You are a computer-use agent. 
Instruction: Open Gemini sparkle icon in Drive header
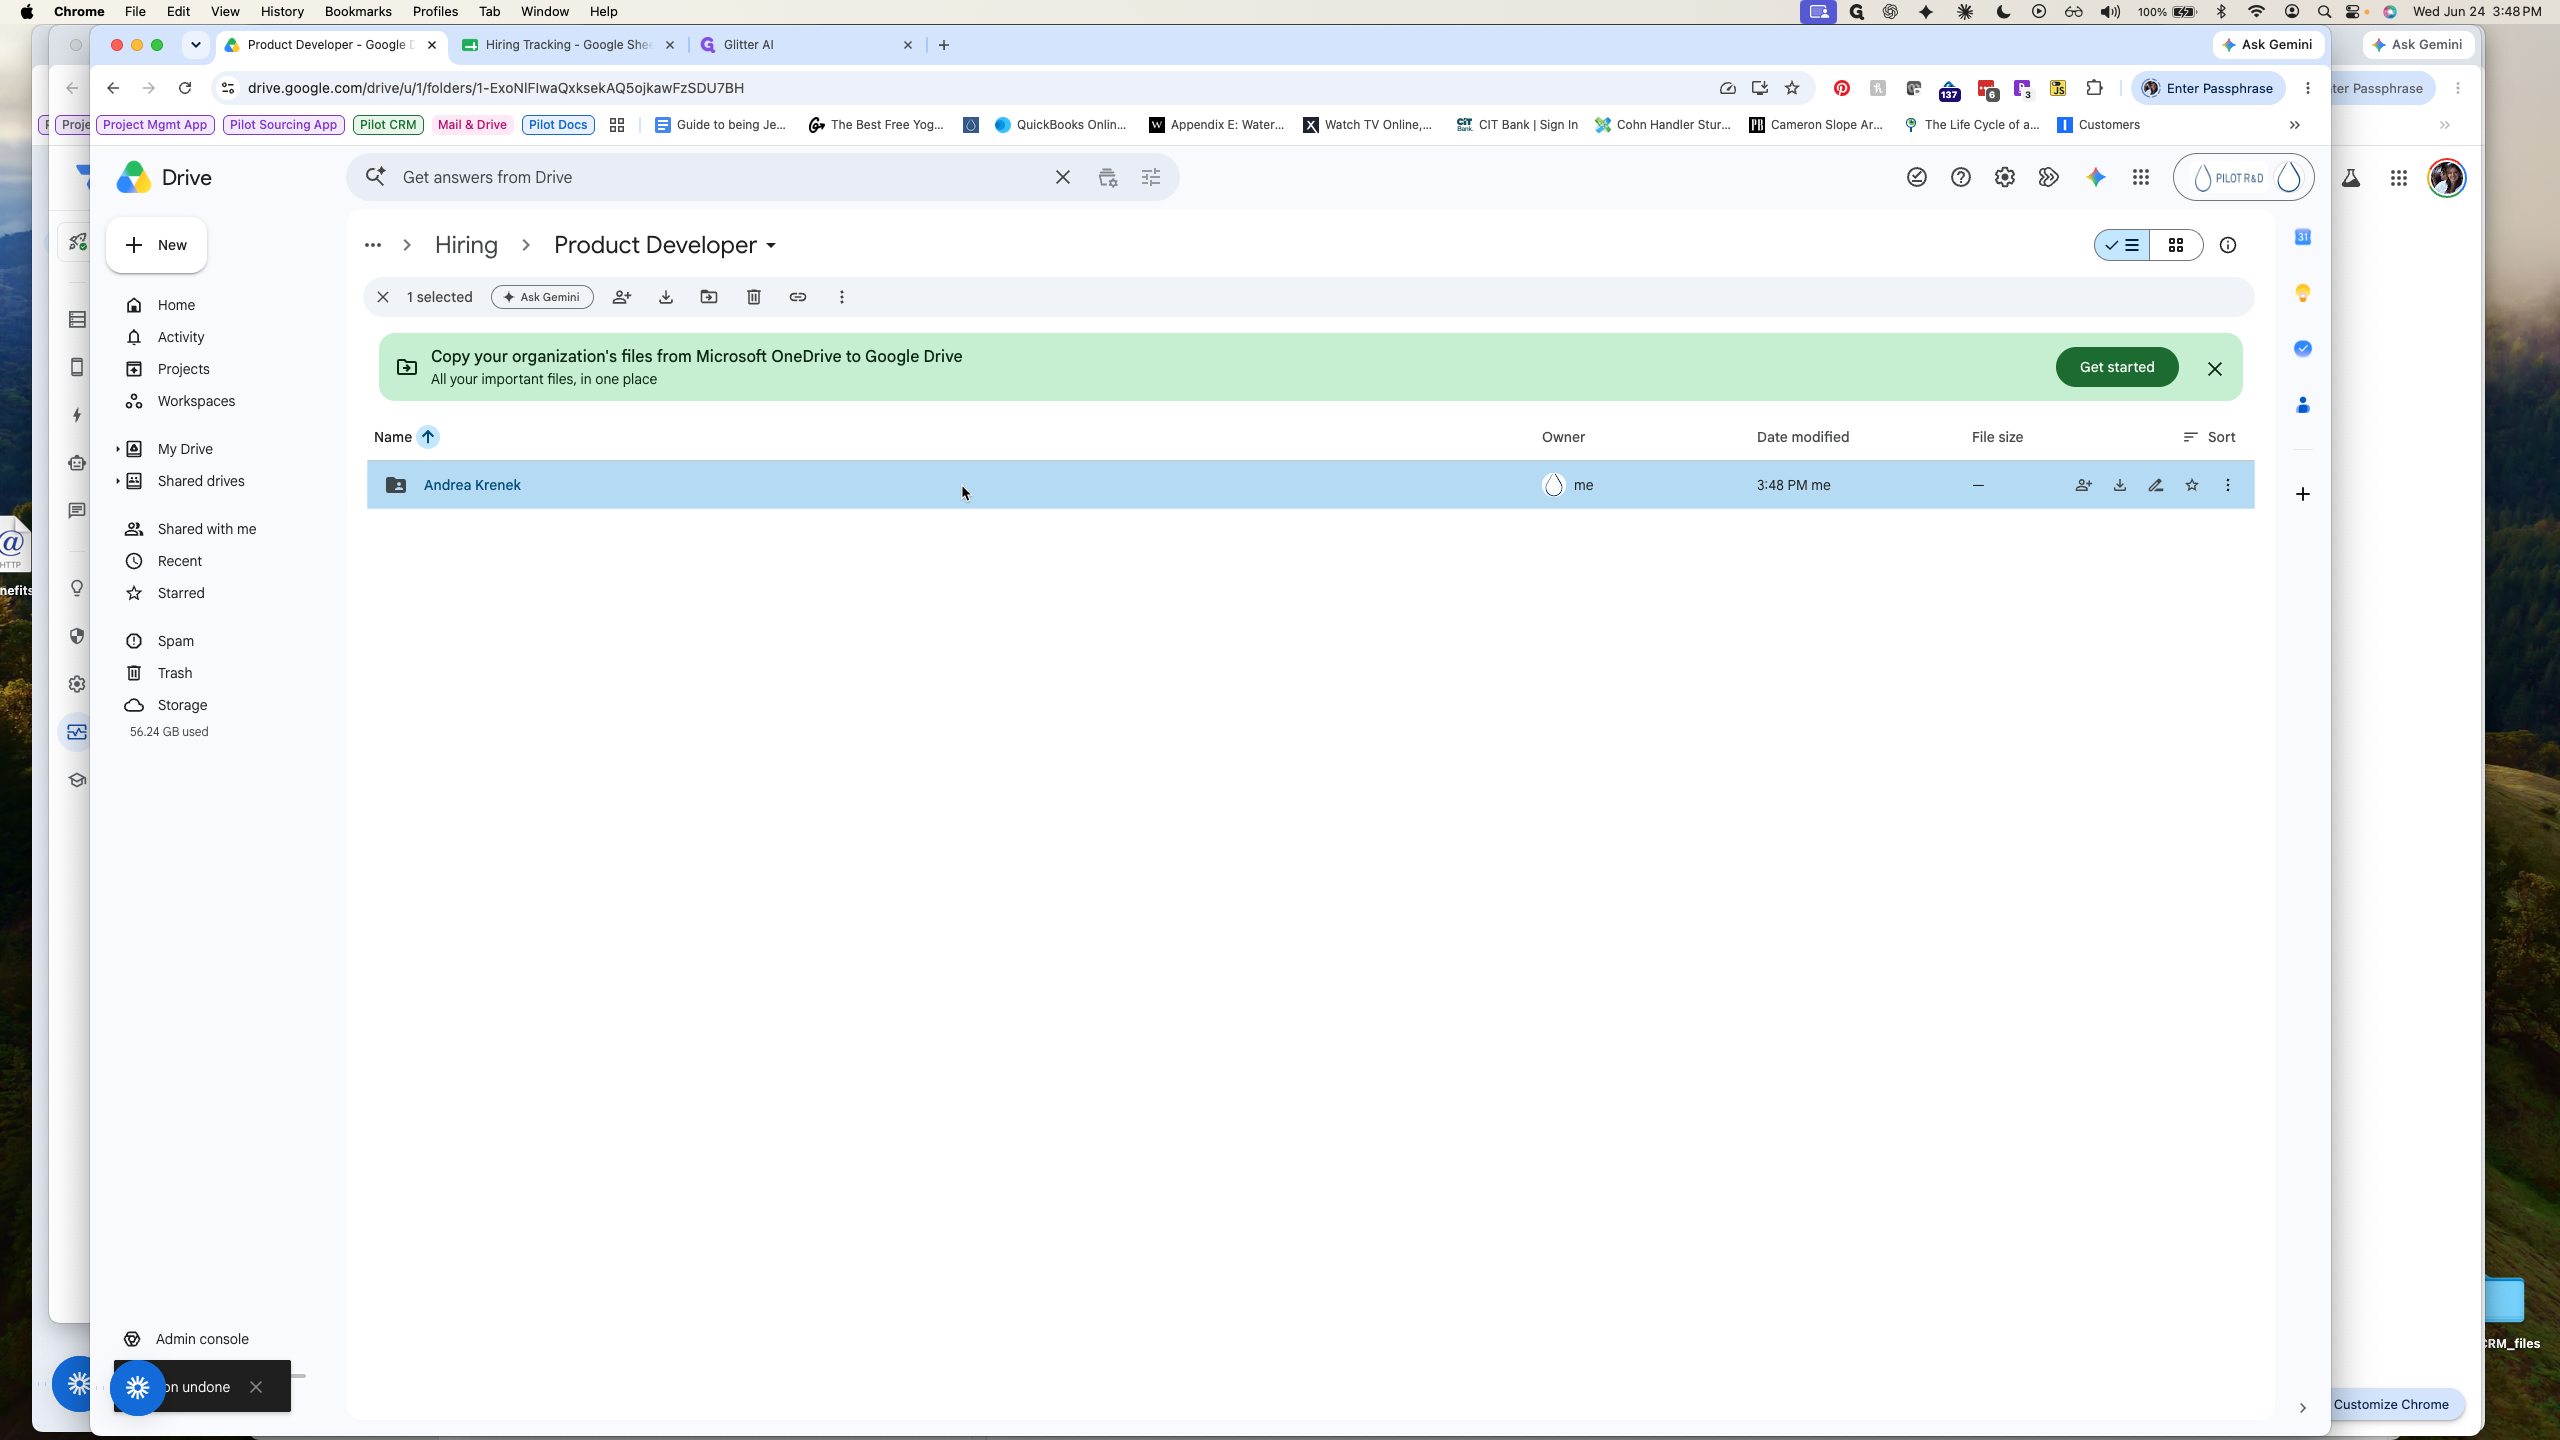pyautogui.click(x=2096, y=177)
